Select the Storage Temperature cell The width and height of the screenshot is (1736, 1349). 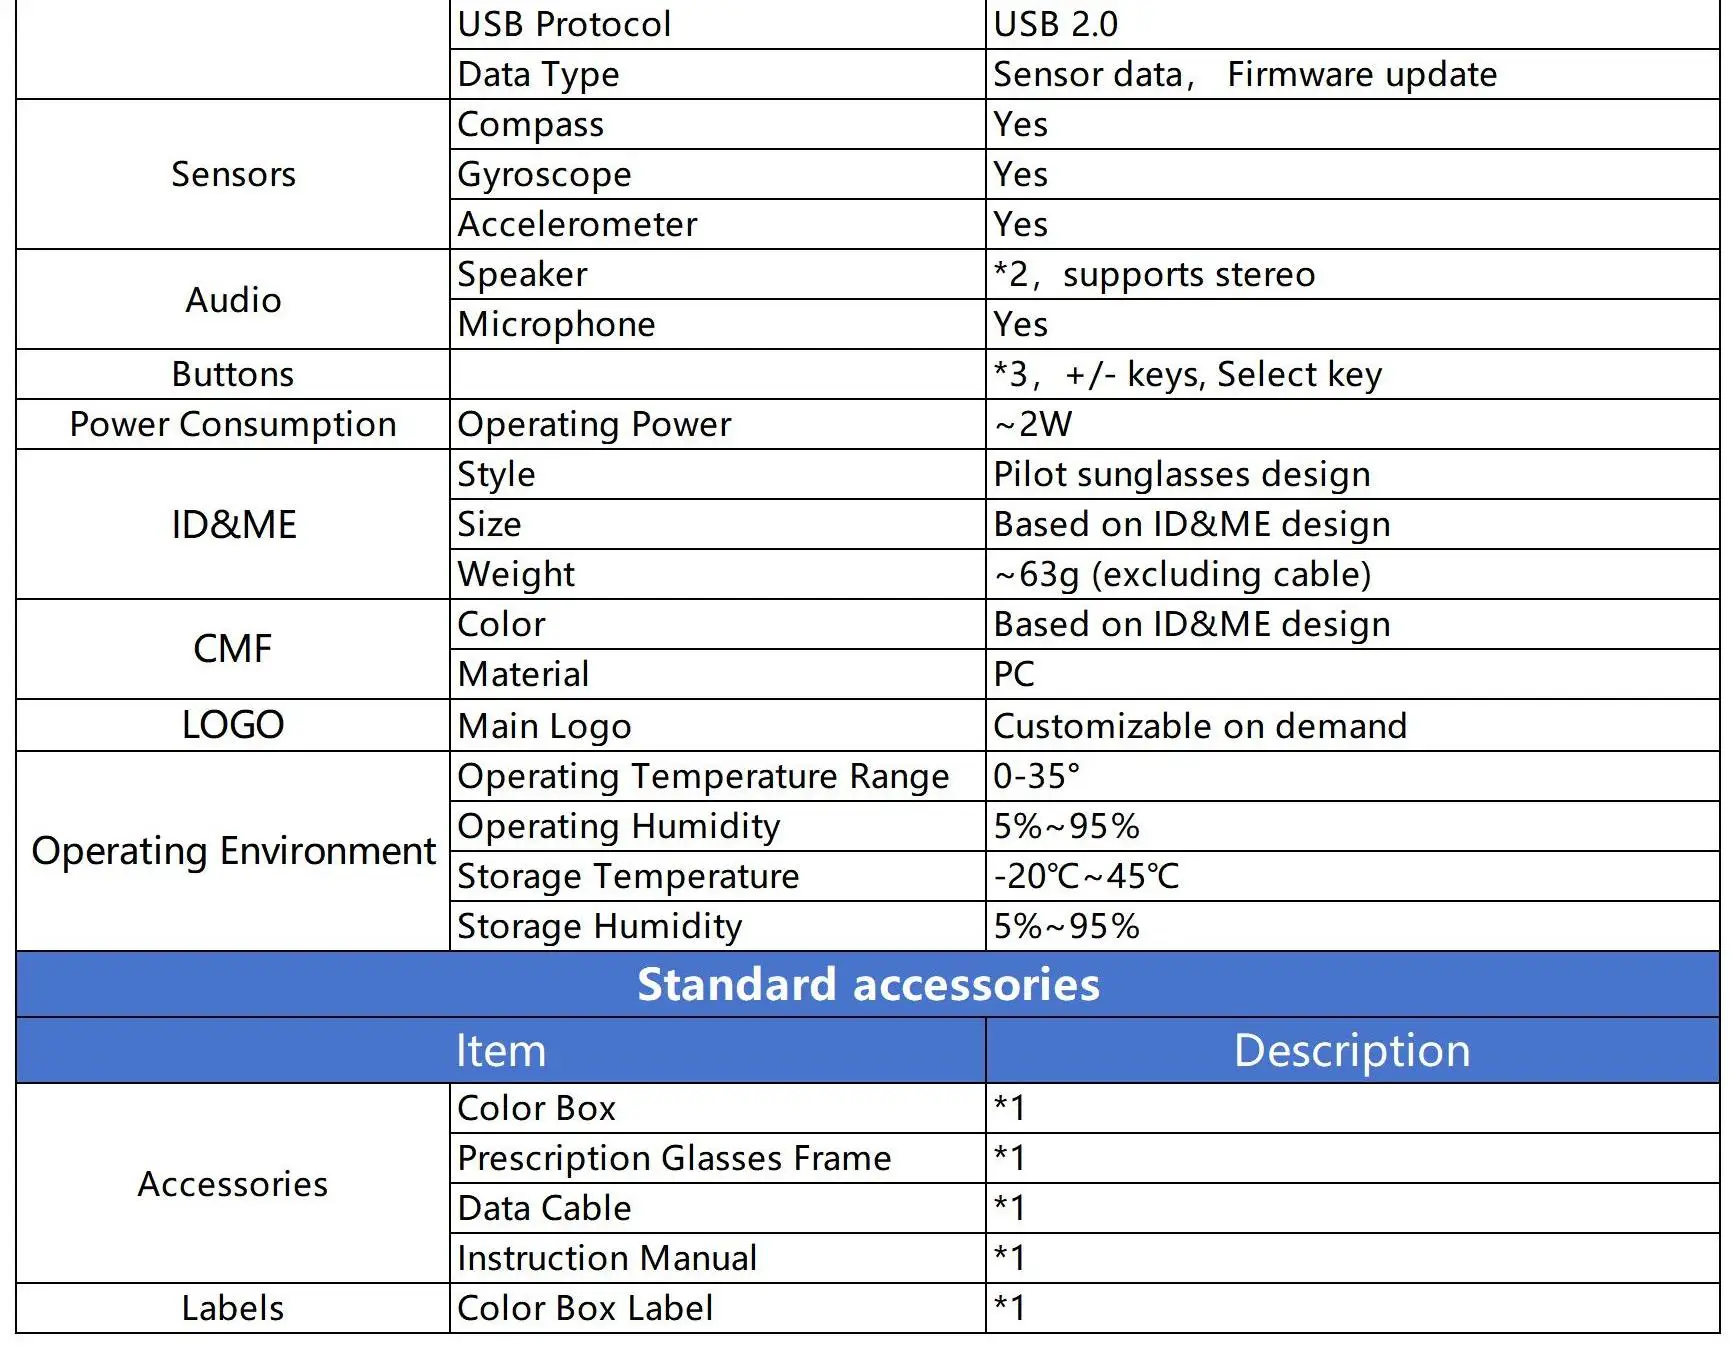(x=718, y=876)
